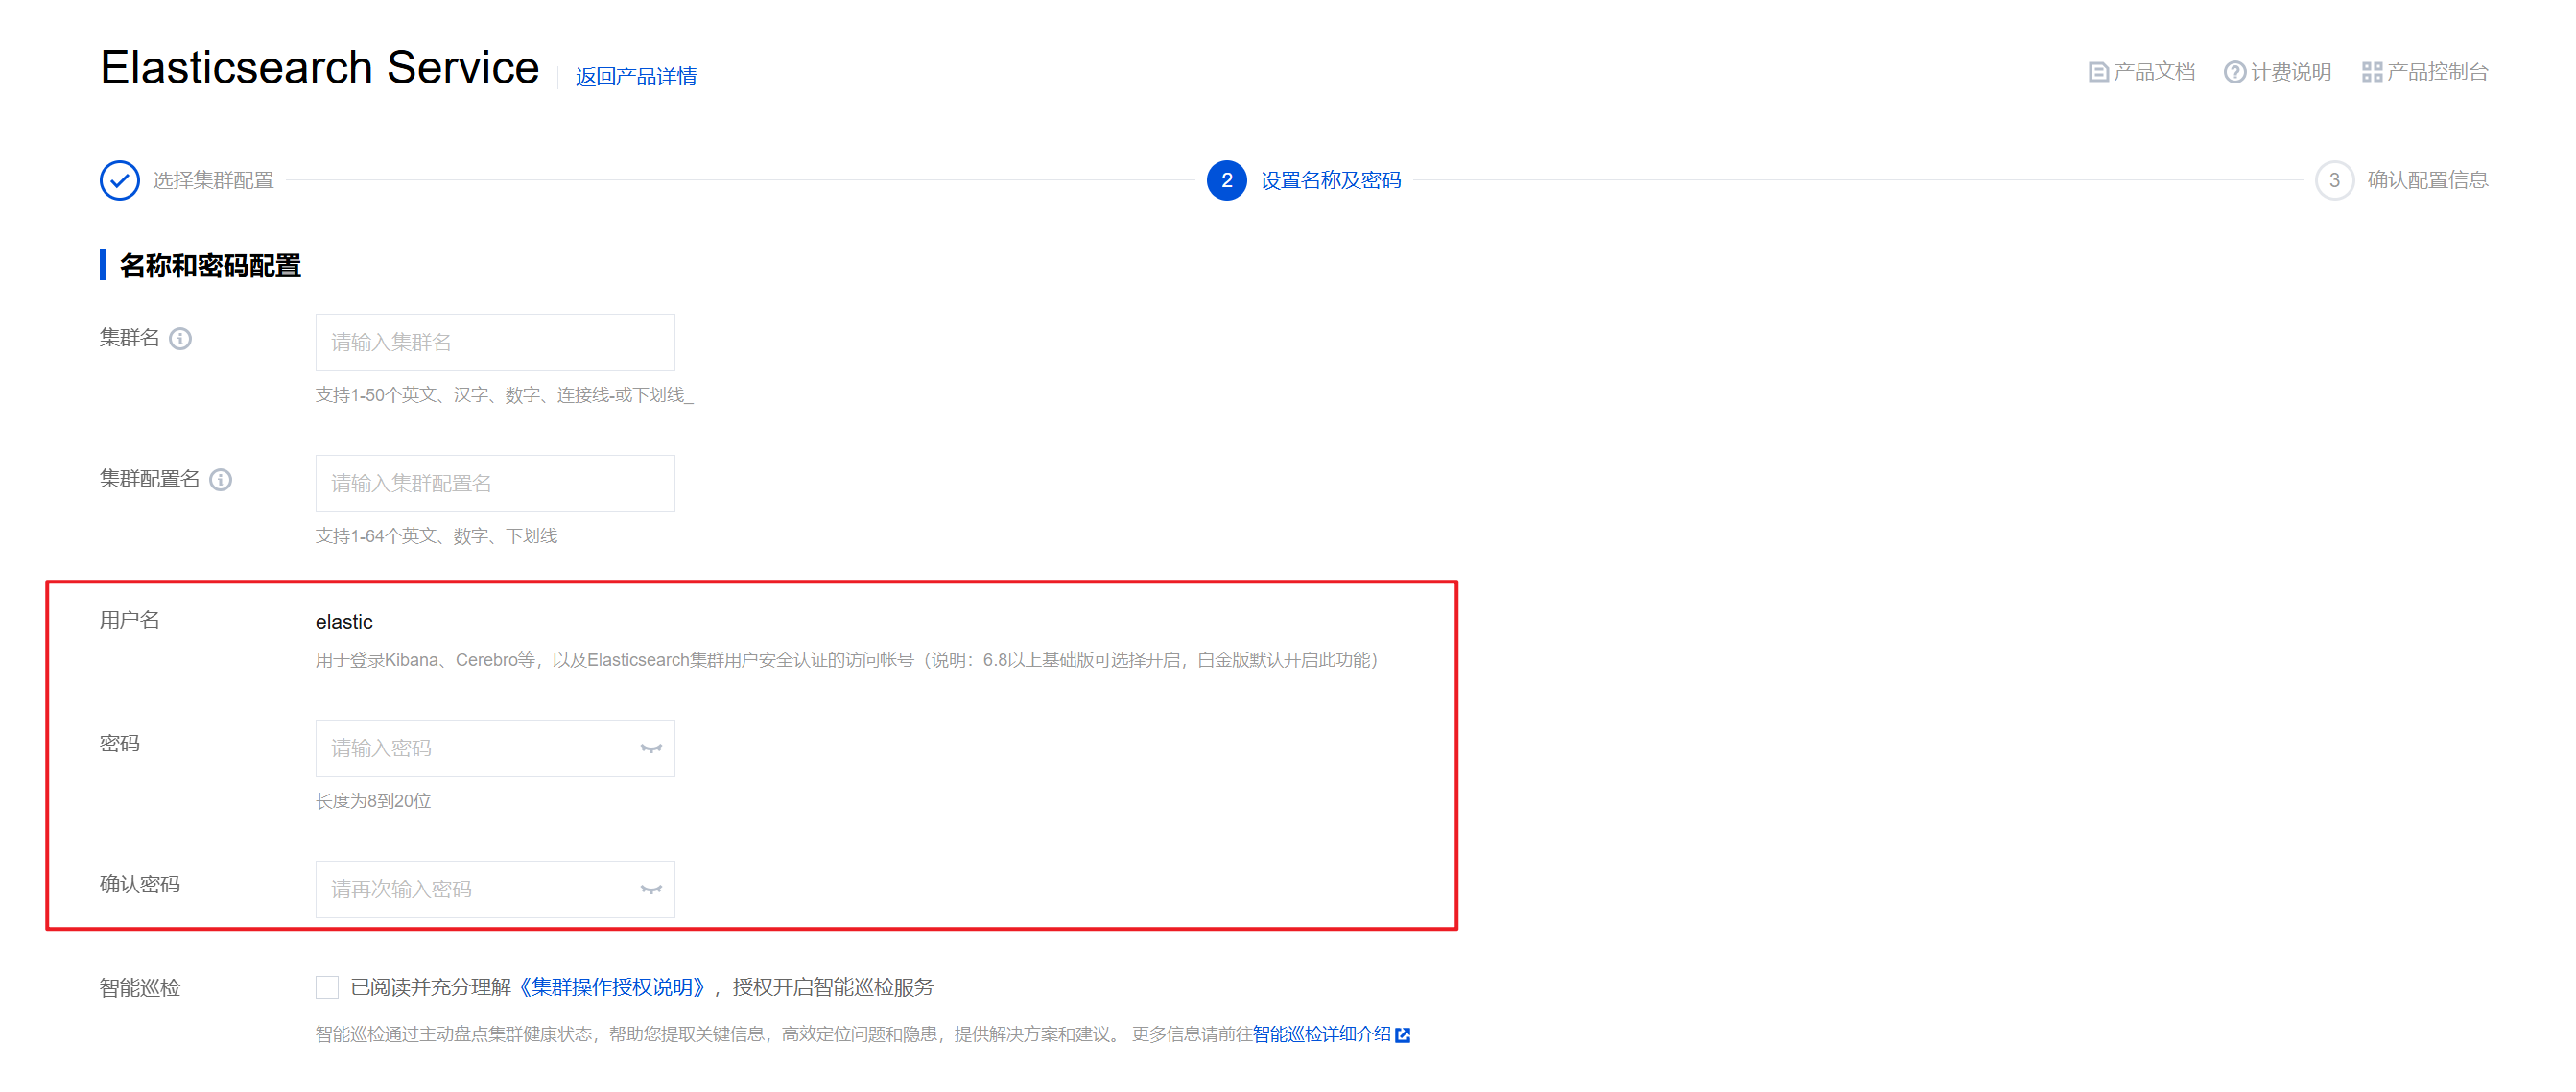Click the 计费说明 question mark icon

pyautogui.click(x=2234, y=72)
